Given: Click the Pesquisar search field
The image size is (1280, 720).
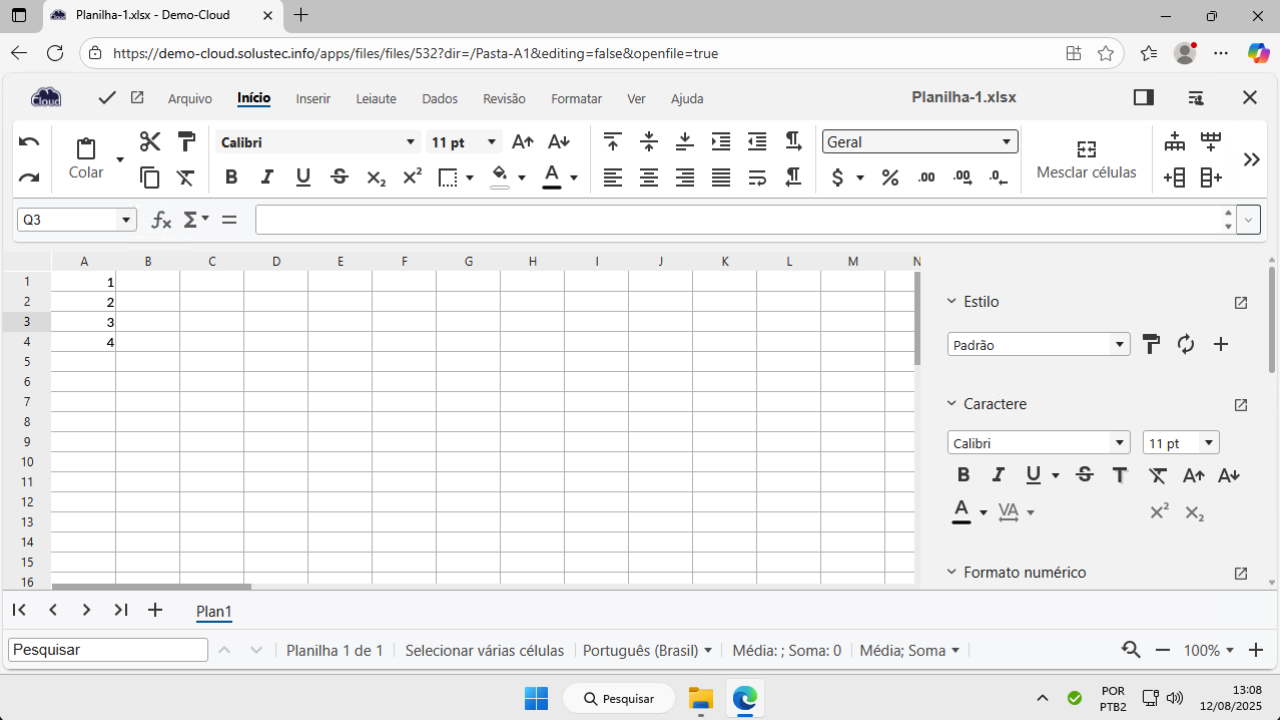Looking at the screenshot, I should tap(108, 650).
